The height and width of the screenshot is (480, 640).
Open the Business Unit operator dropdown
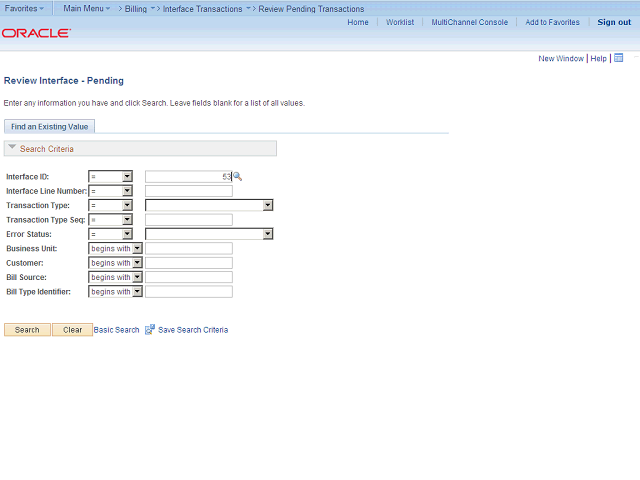[116, 248]
